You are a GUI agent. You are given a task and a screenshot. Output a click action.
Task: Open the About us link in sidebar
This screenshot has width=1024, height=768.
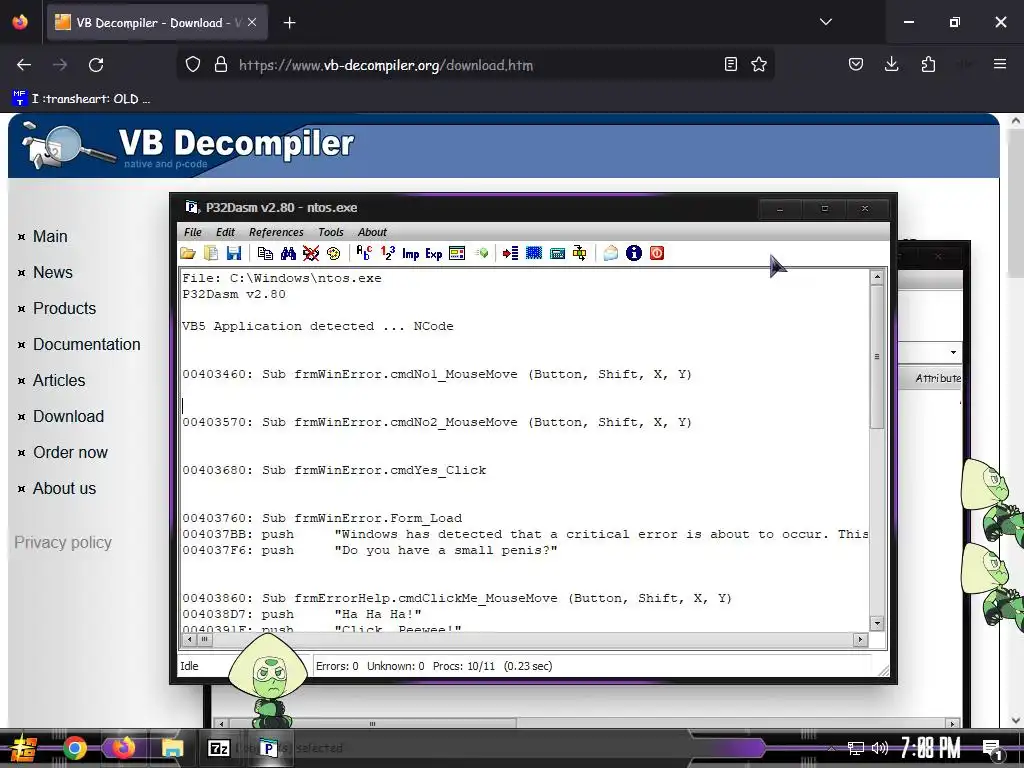coord(65,488)
